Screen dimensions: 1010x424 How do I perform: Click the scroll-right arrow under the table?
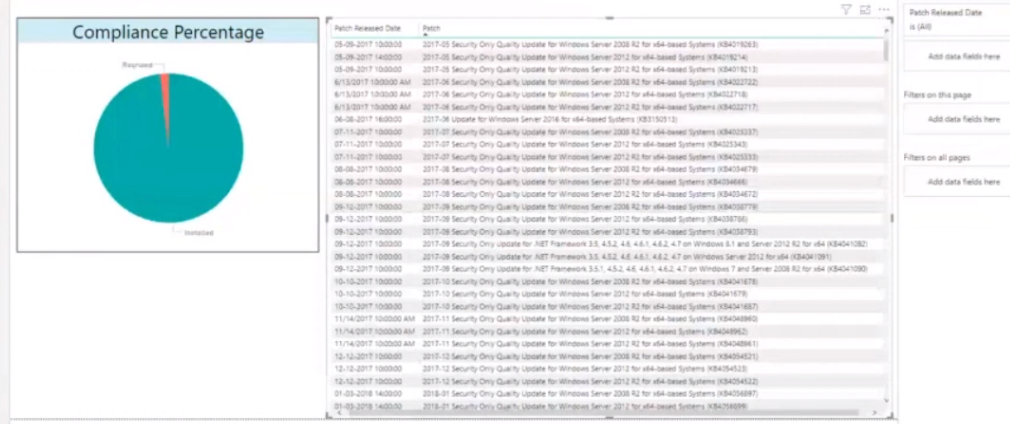(874, 412)
